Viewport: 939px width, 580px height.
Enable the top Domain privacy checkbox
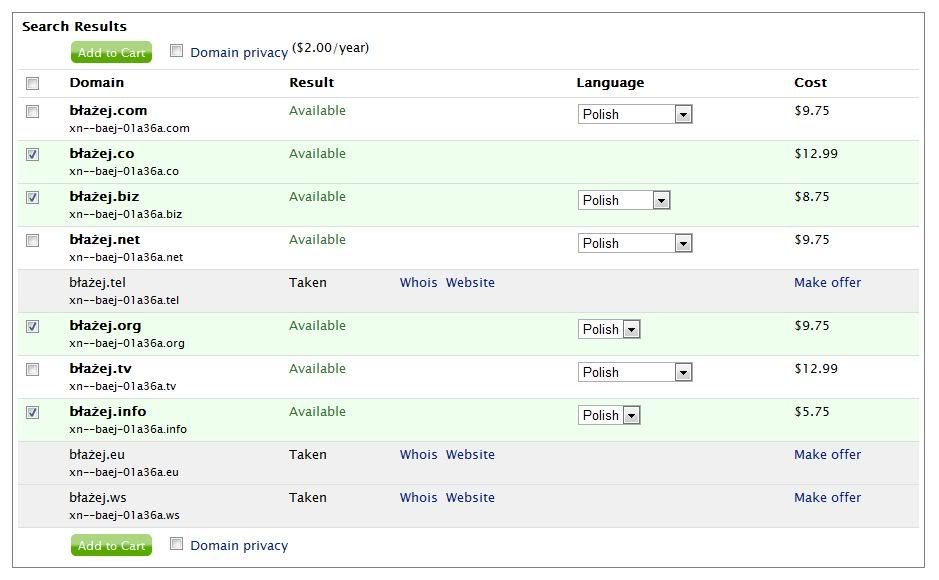click(x=177, y=51)
